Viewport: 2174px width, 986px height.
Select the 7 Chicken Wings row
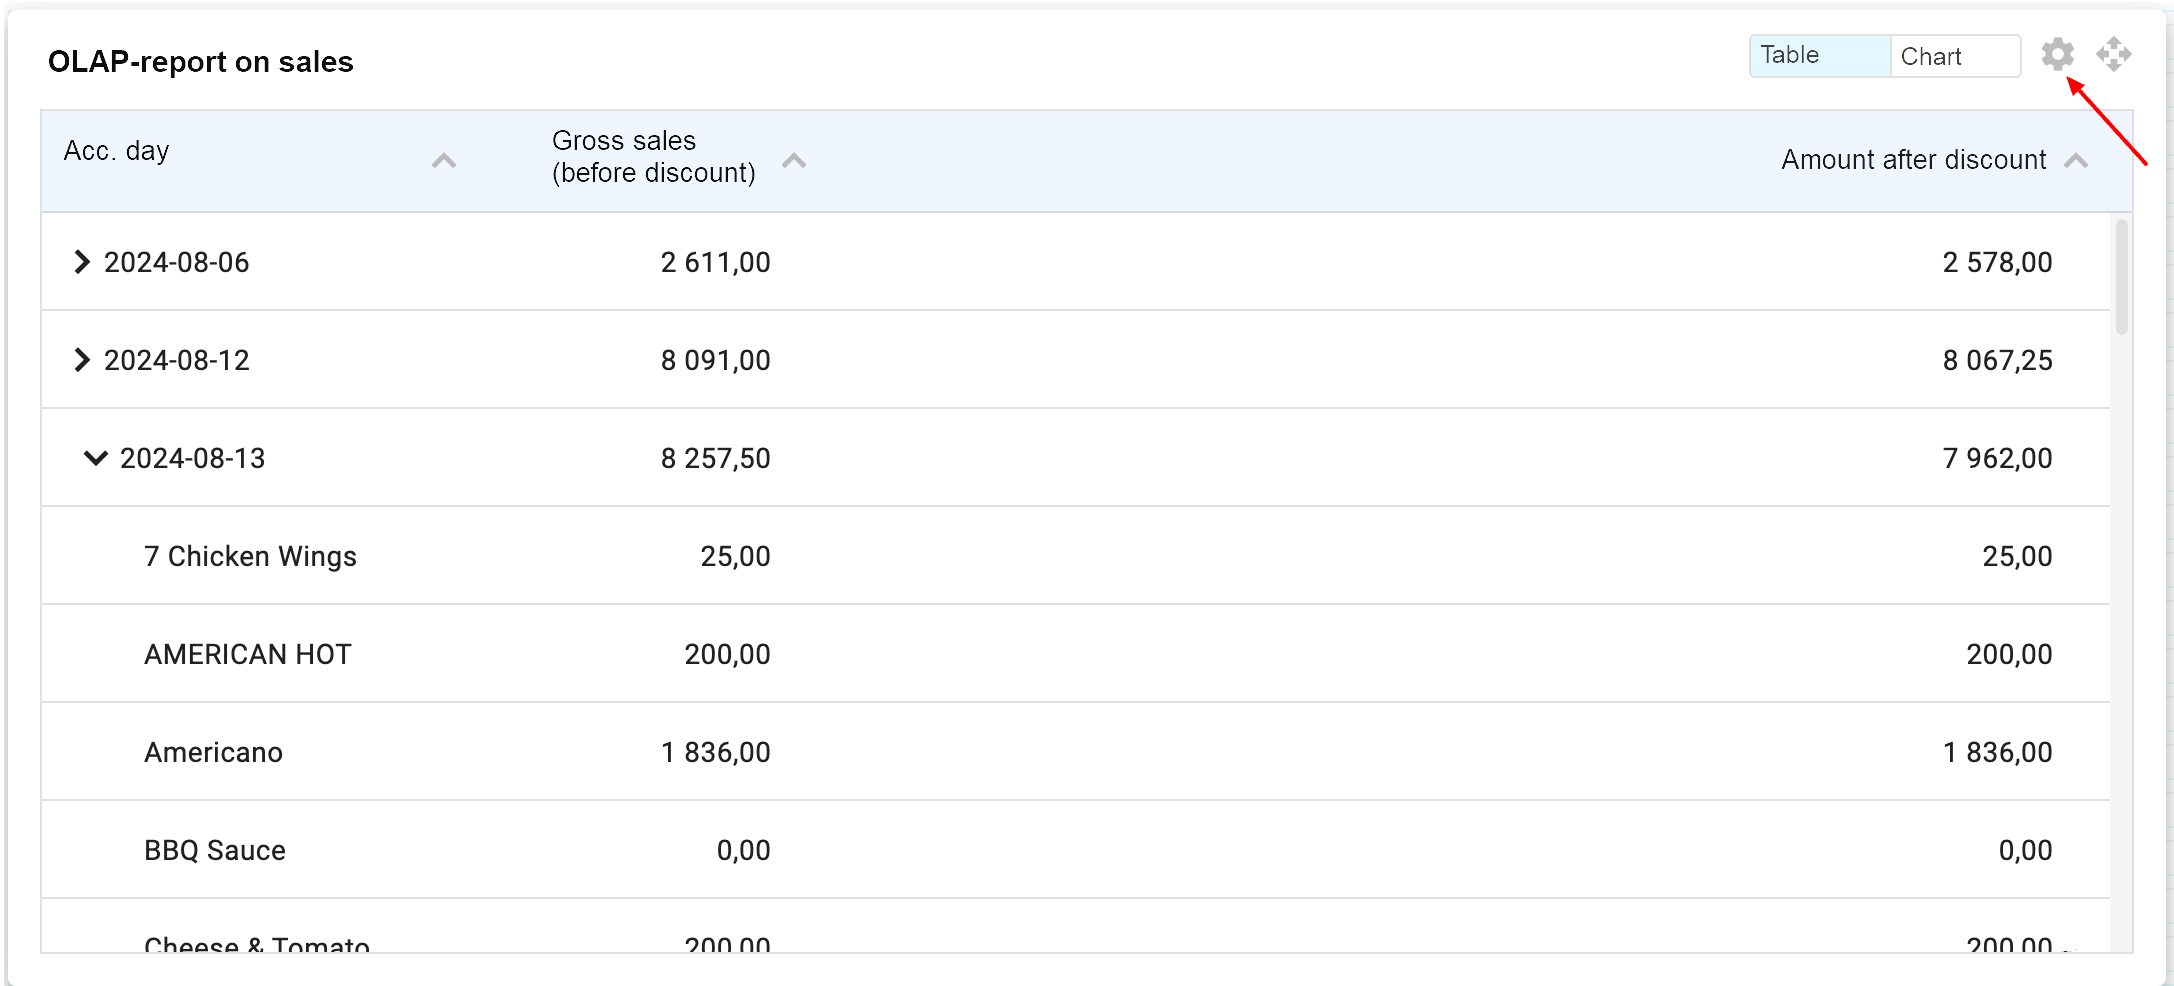pos(250,556)
